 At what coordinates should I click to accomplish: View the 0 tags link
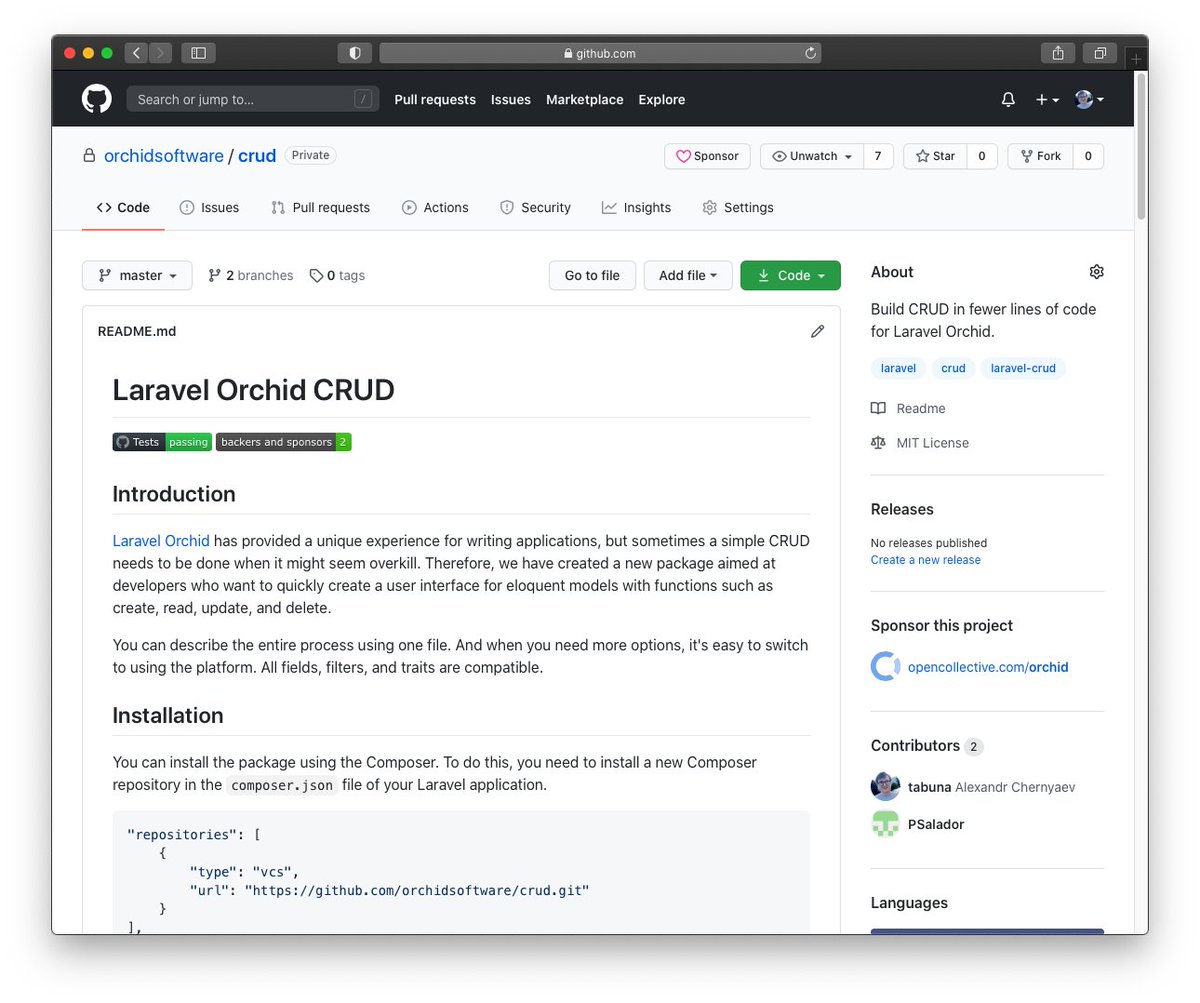pos(337,275)
